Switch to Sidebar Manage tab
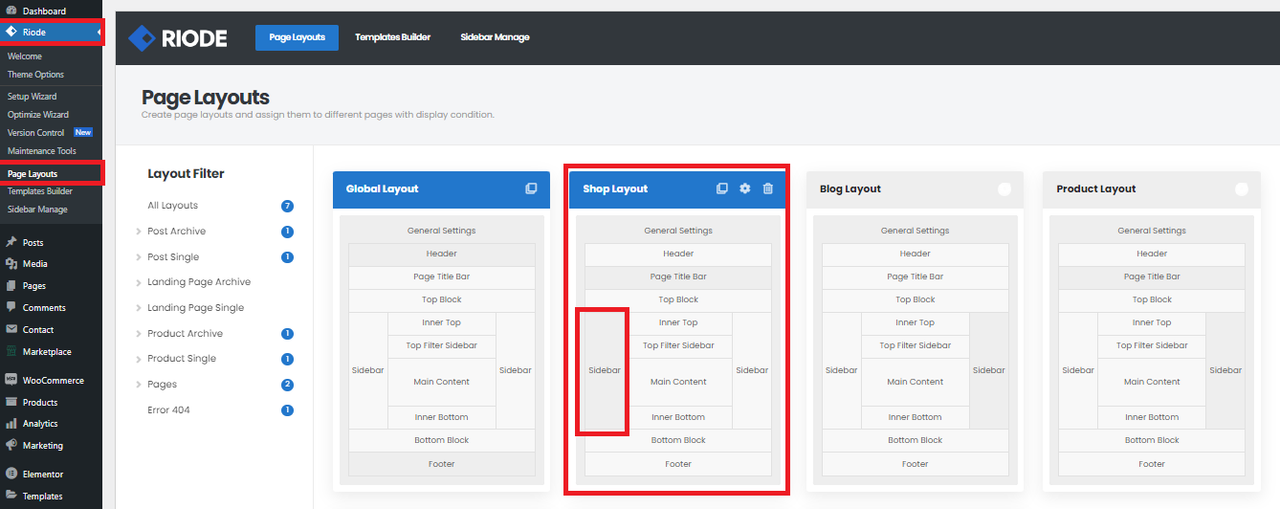This screenshot has height=509, width=1280. [495, 37]
